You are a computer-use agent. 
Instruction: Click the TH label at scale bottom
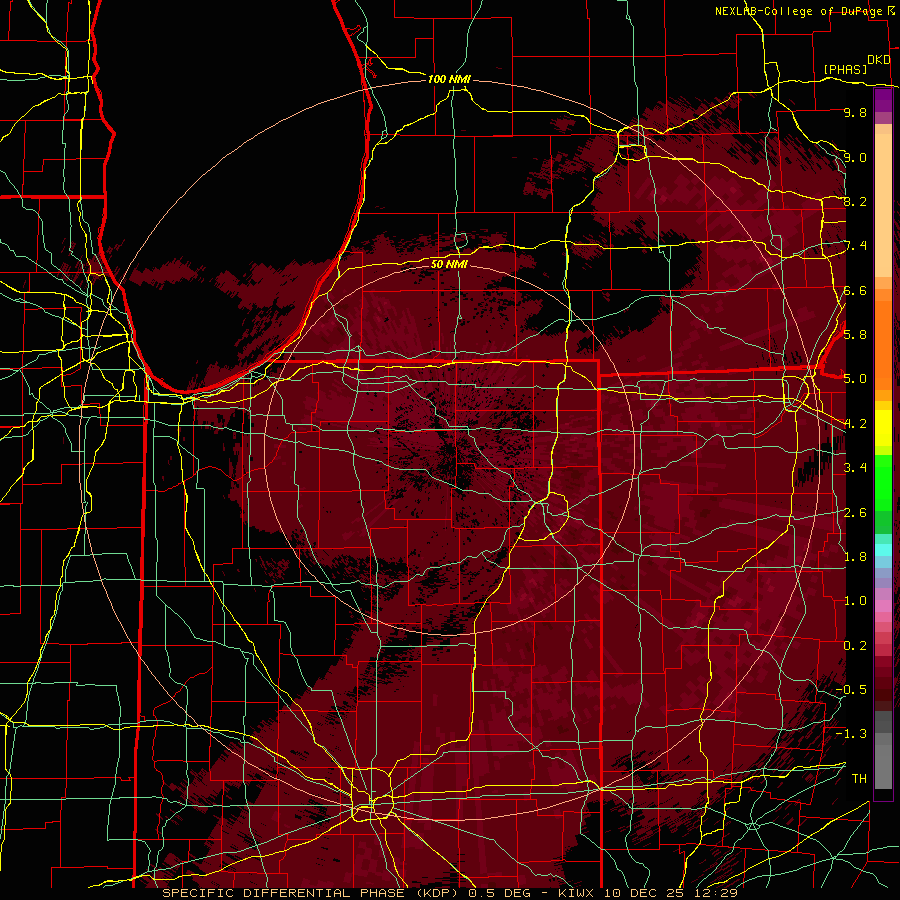pos(859,779)
